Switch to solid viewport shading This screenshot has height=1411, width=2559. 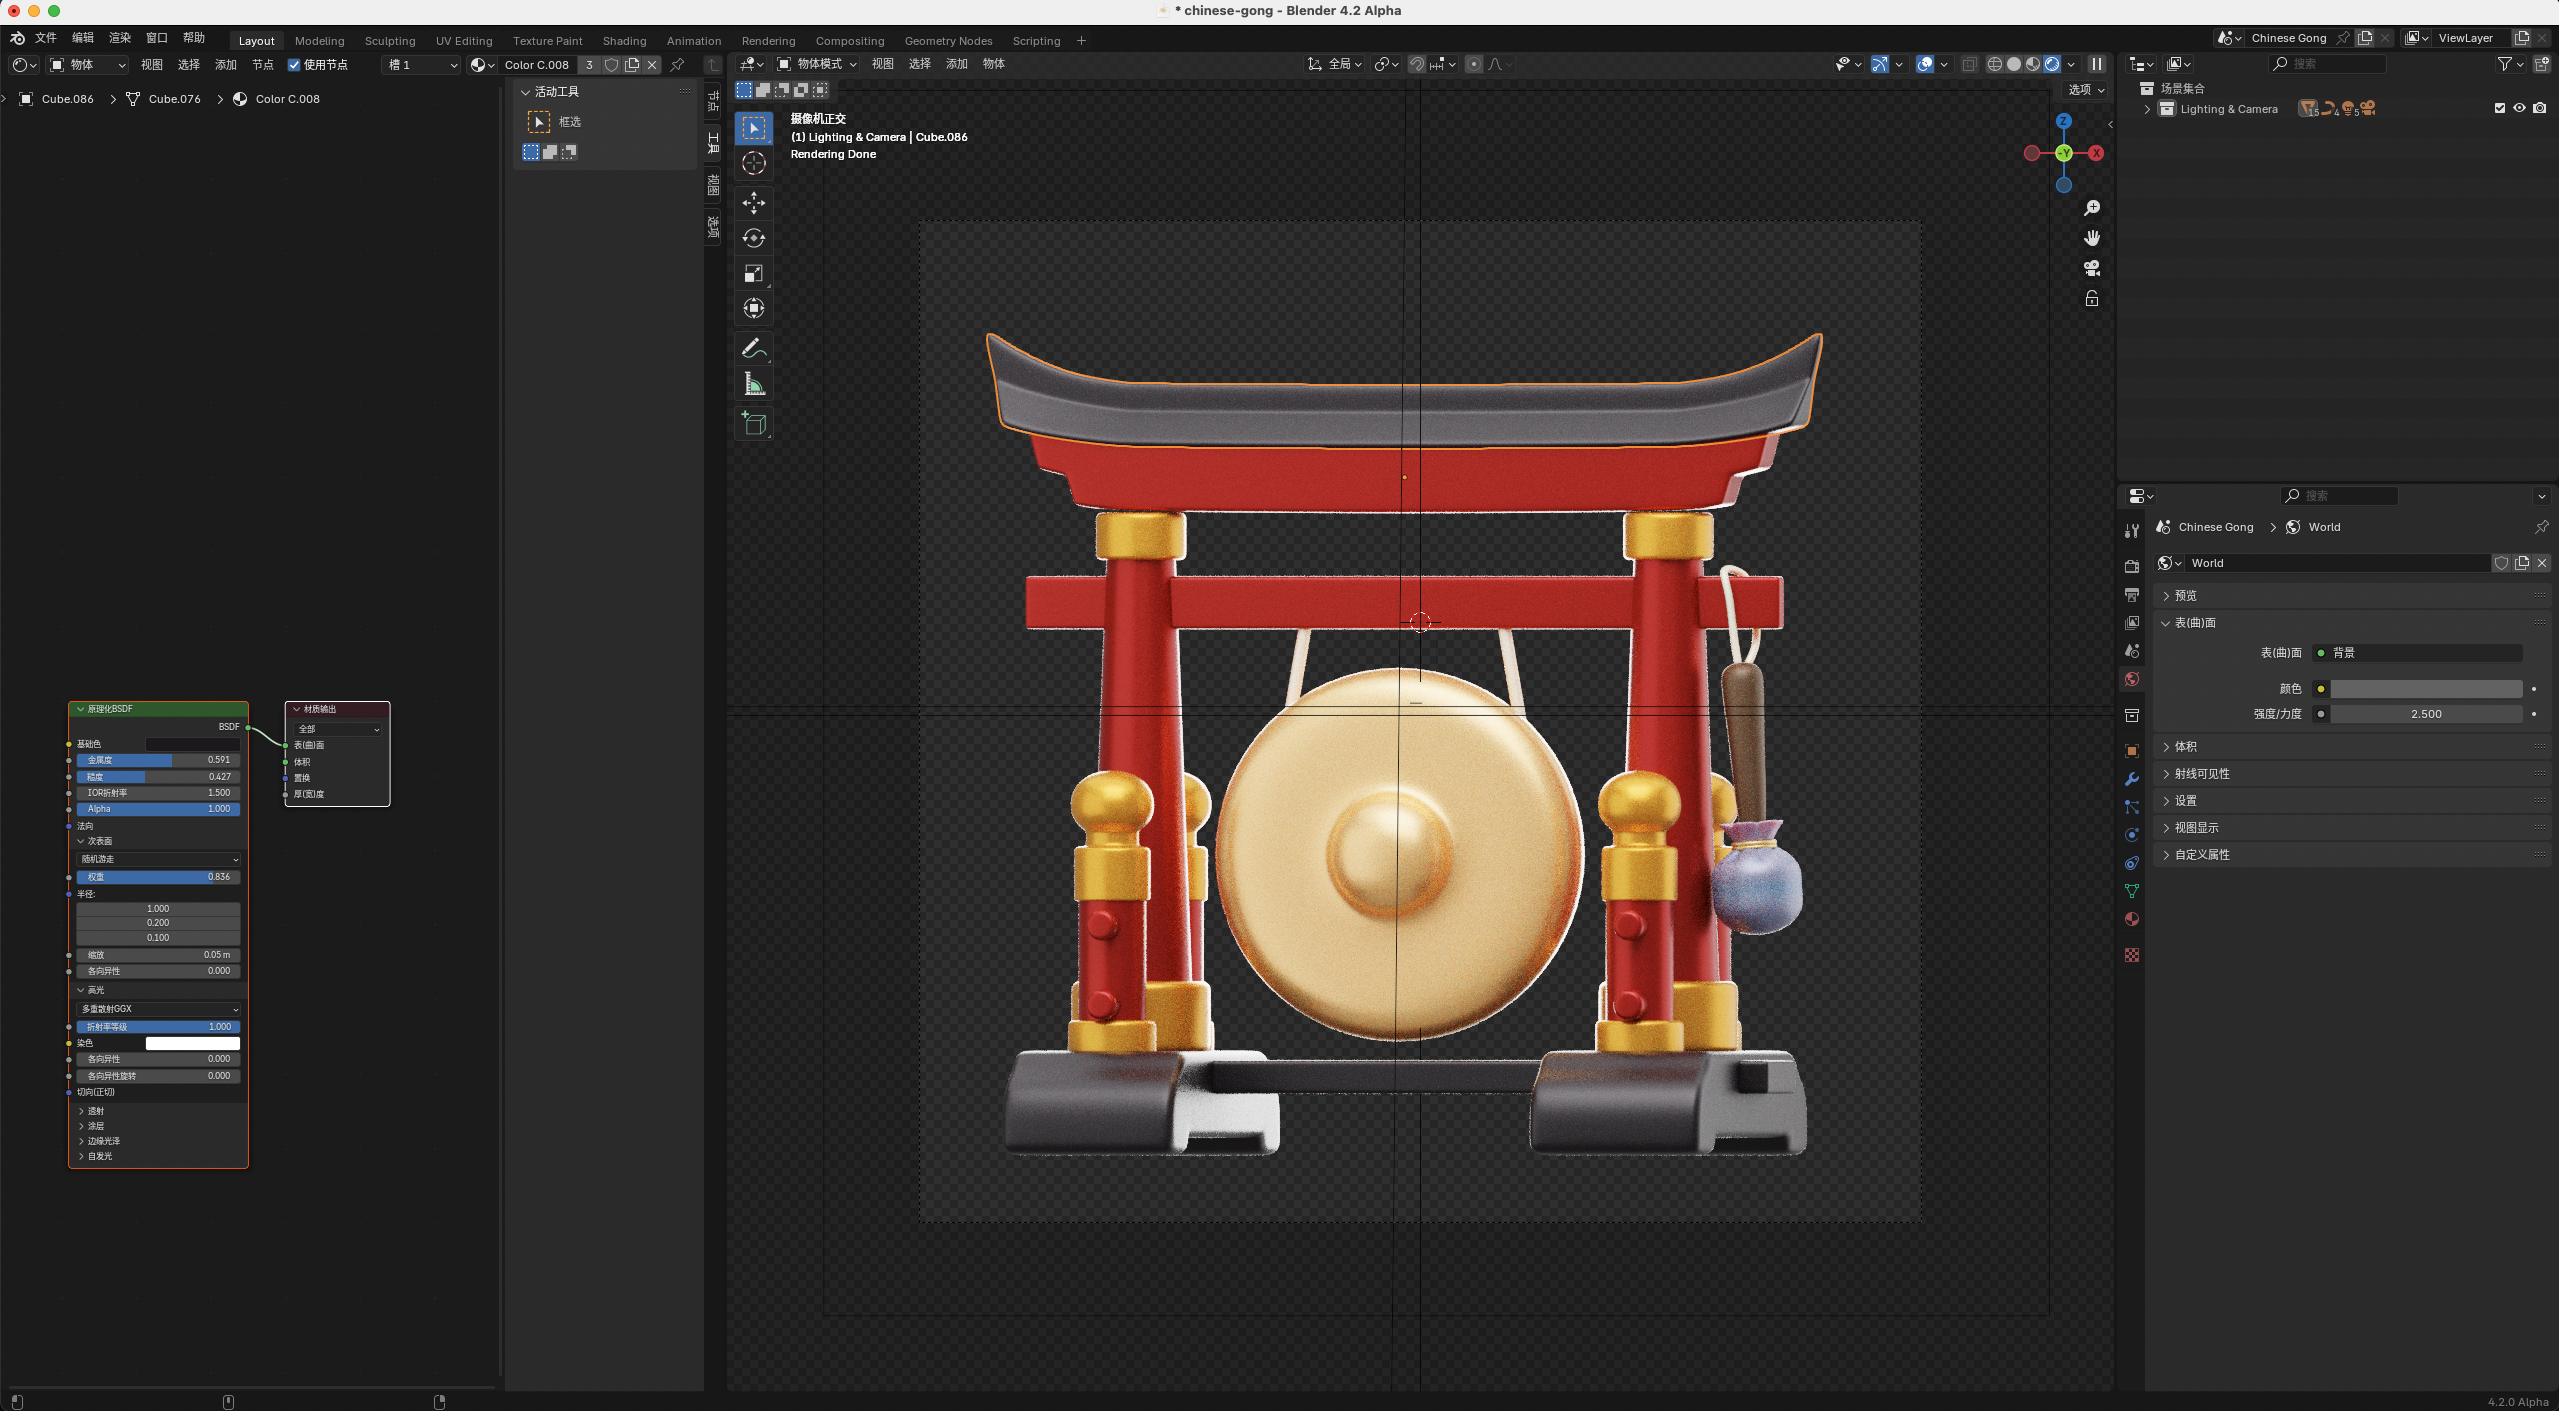(x=2014, y=64)
